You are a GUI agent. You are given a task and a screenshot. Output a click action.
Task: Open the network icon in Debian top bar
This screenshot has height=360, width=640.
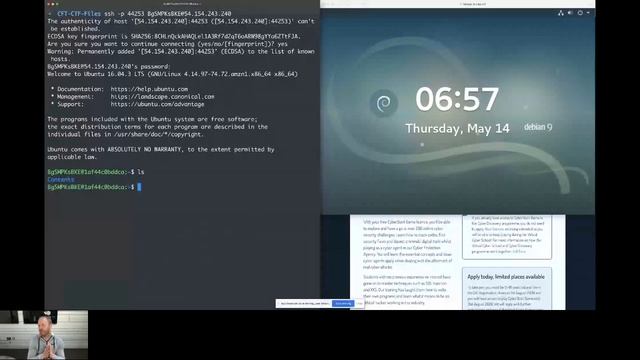click(561, 13)
